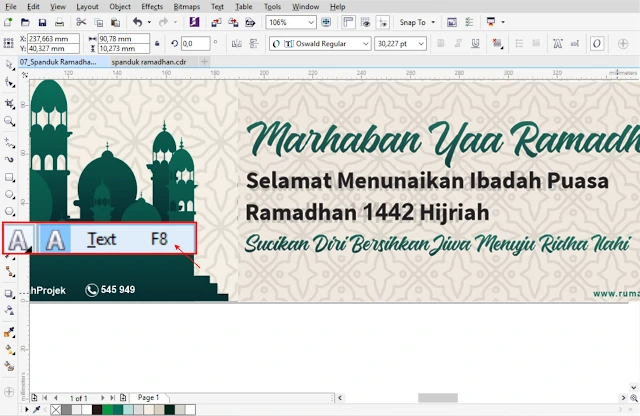Select the Text tool in toolbox
The image size is (640, 416).
click(x=18, y=239)
